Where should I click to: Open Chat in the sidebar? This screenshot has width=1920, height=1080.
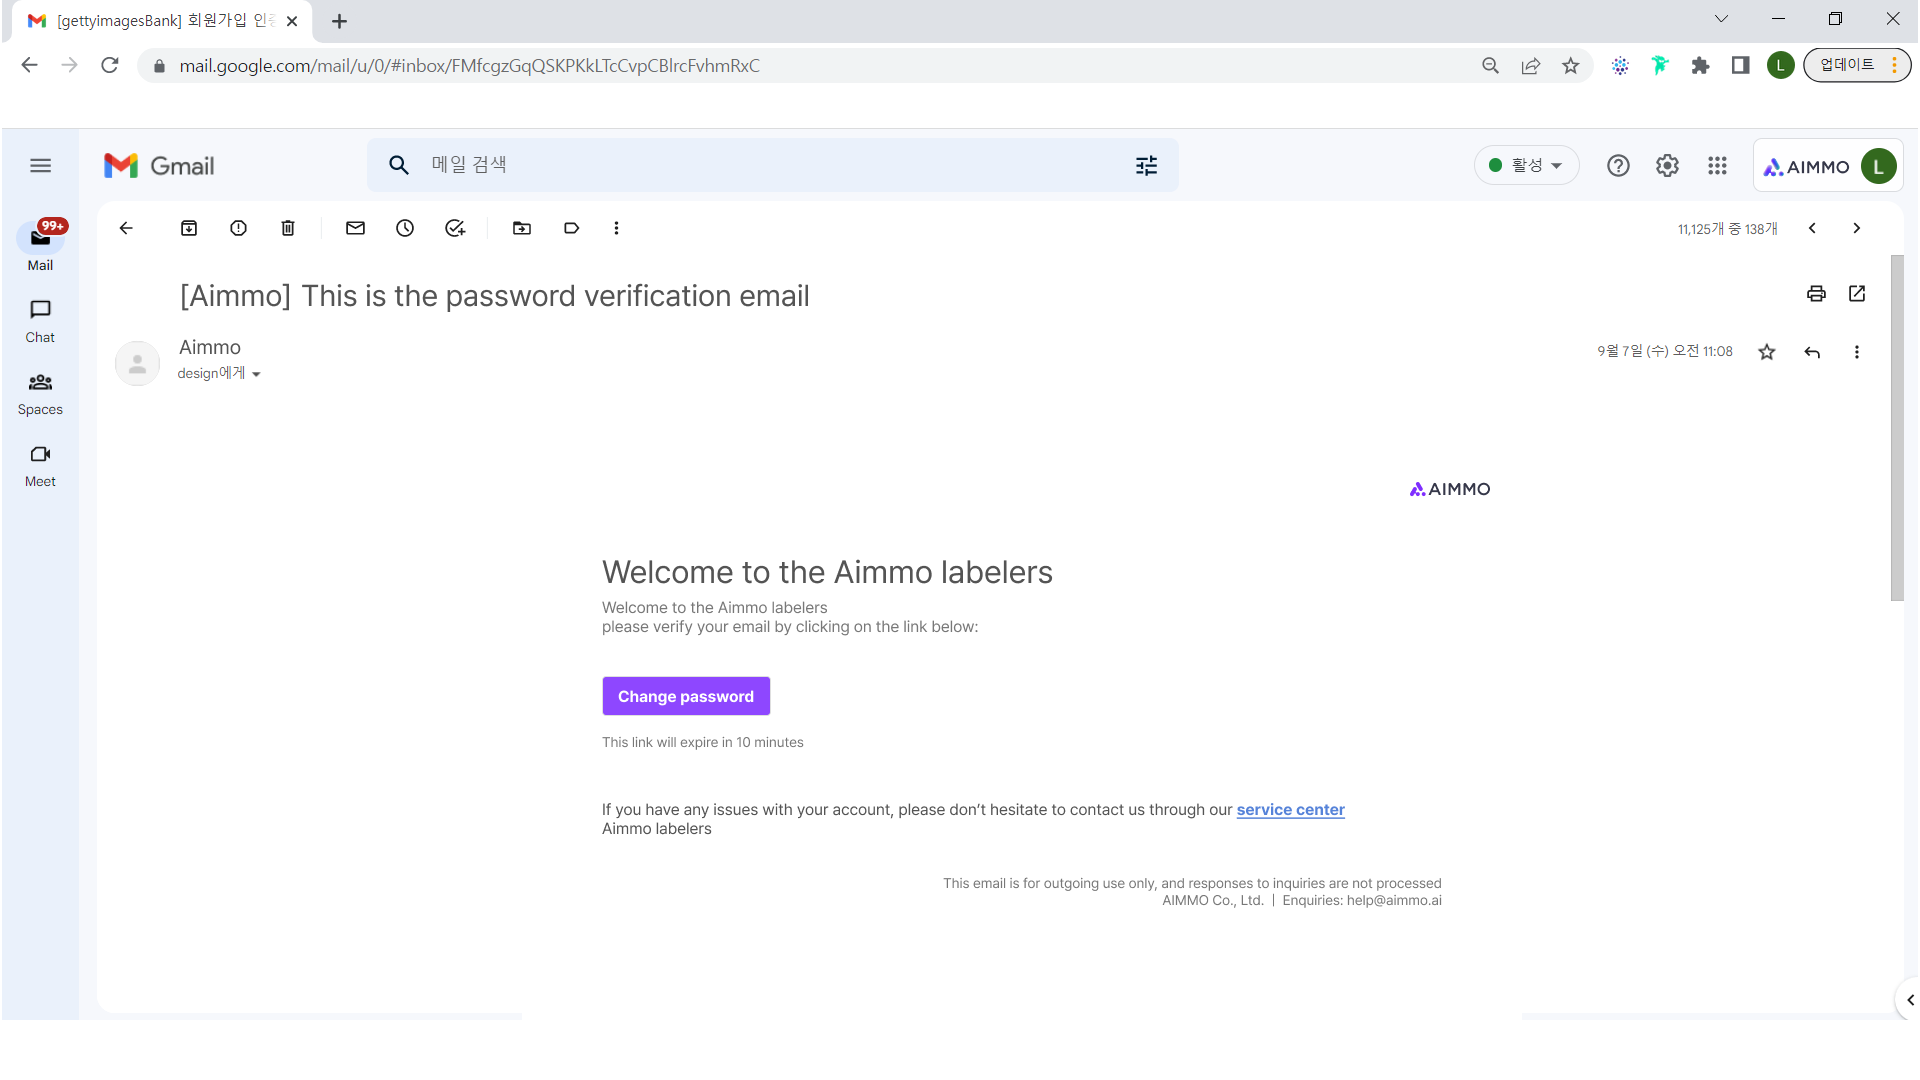[40, 321]
